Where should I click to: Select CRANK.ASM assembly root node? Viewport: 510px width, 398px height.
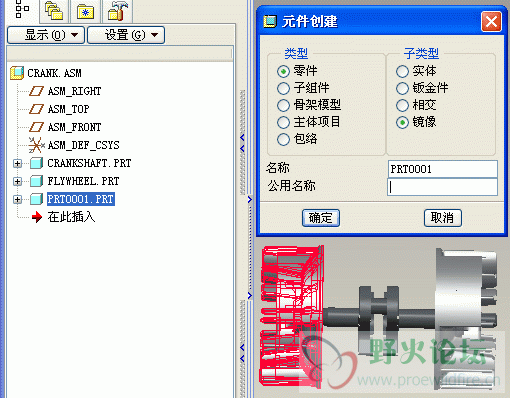(54, 73)
